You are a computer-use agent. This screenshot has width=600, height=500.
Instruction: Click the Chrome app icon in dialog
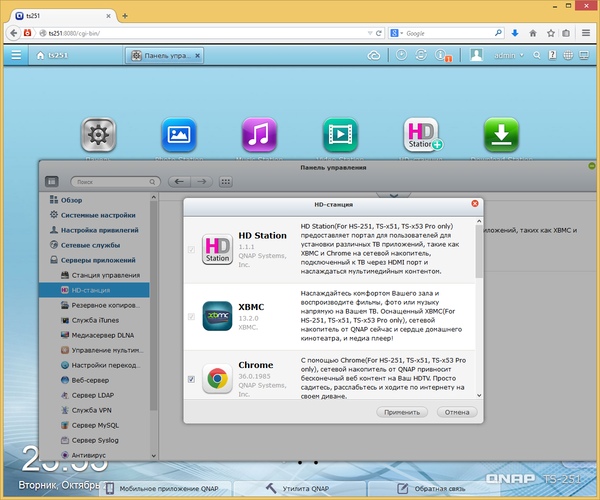[217, 379]
